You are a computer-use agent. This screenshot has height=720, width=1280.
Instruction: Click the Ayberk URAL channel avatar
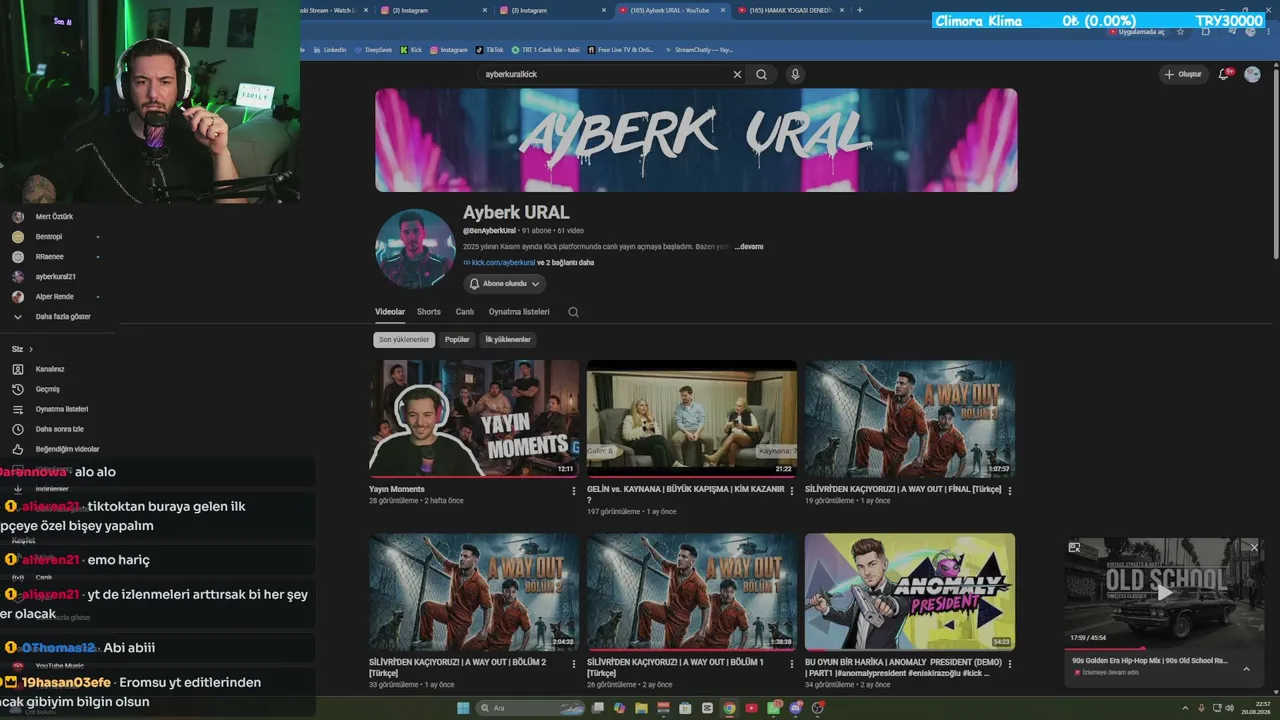(415, 249)
